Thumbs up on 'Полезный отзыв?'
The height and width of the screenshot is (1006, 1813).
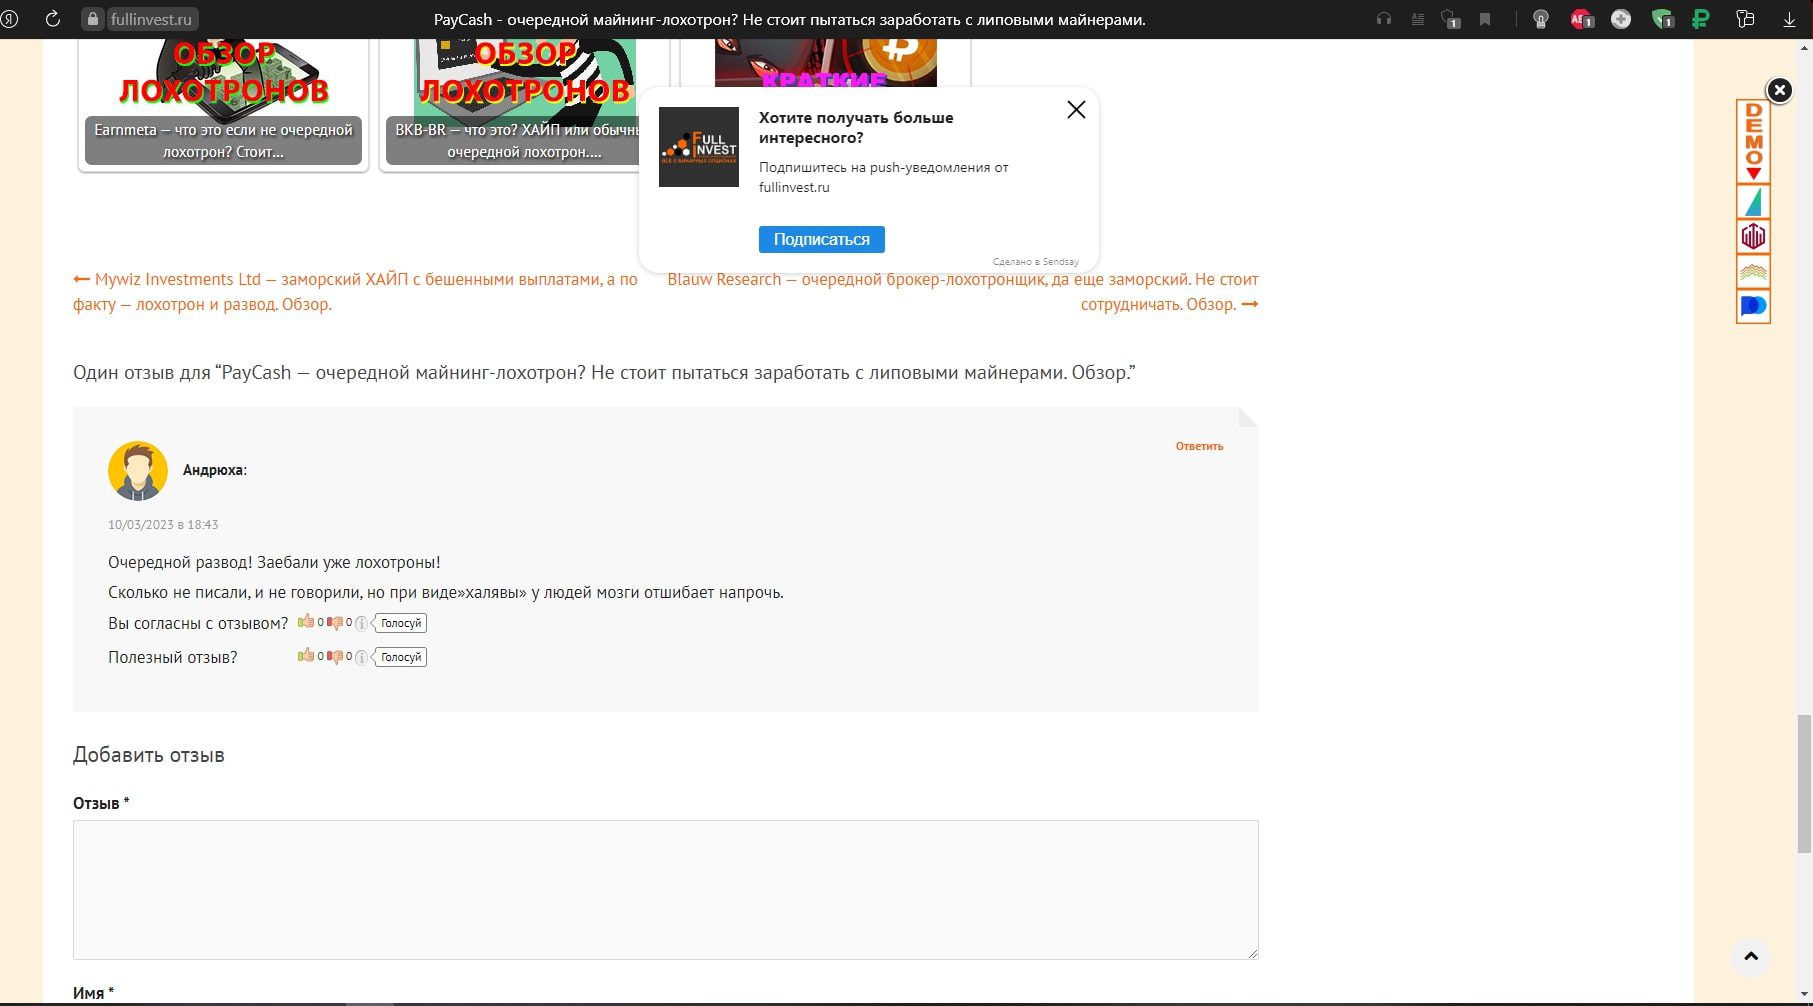point(305,656)
